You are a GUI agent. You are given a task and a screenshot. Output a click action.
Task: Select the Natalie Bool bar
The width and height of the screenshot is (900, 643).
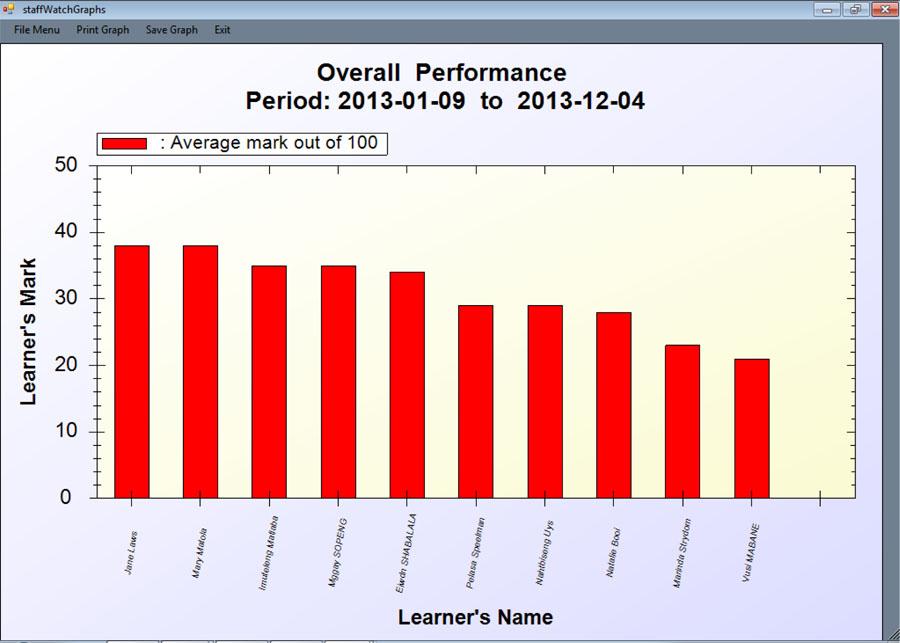click(x=613, y=404)
